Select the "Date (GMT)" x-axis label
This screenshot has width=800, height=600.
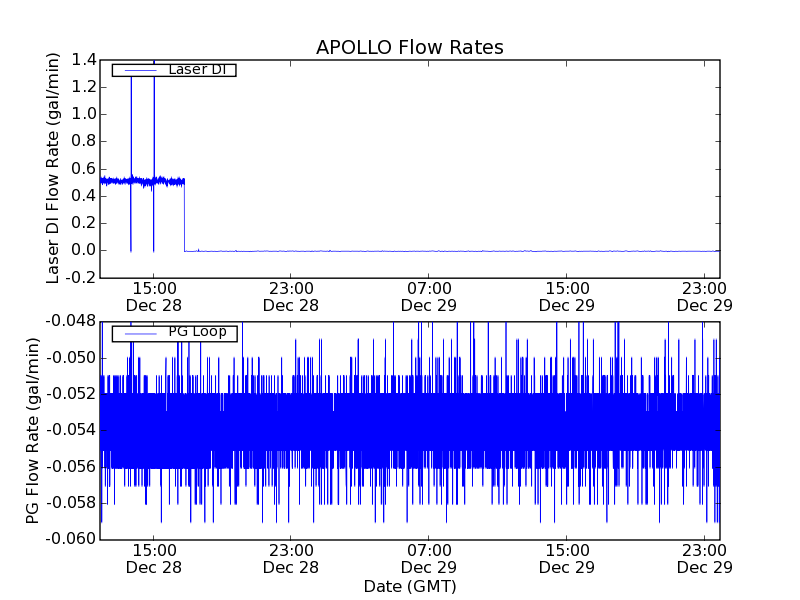(x=409, y=586)
